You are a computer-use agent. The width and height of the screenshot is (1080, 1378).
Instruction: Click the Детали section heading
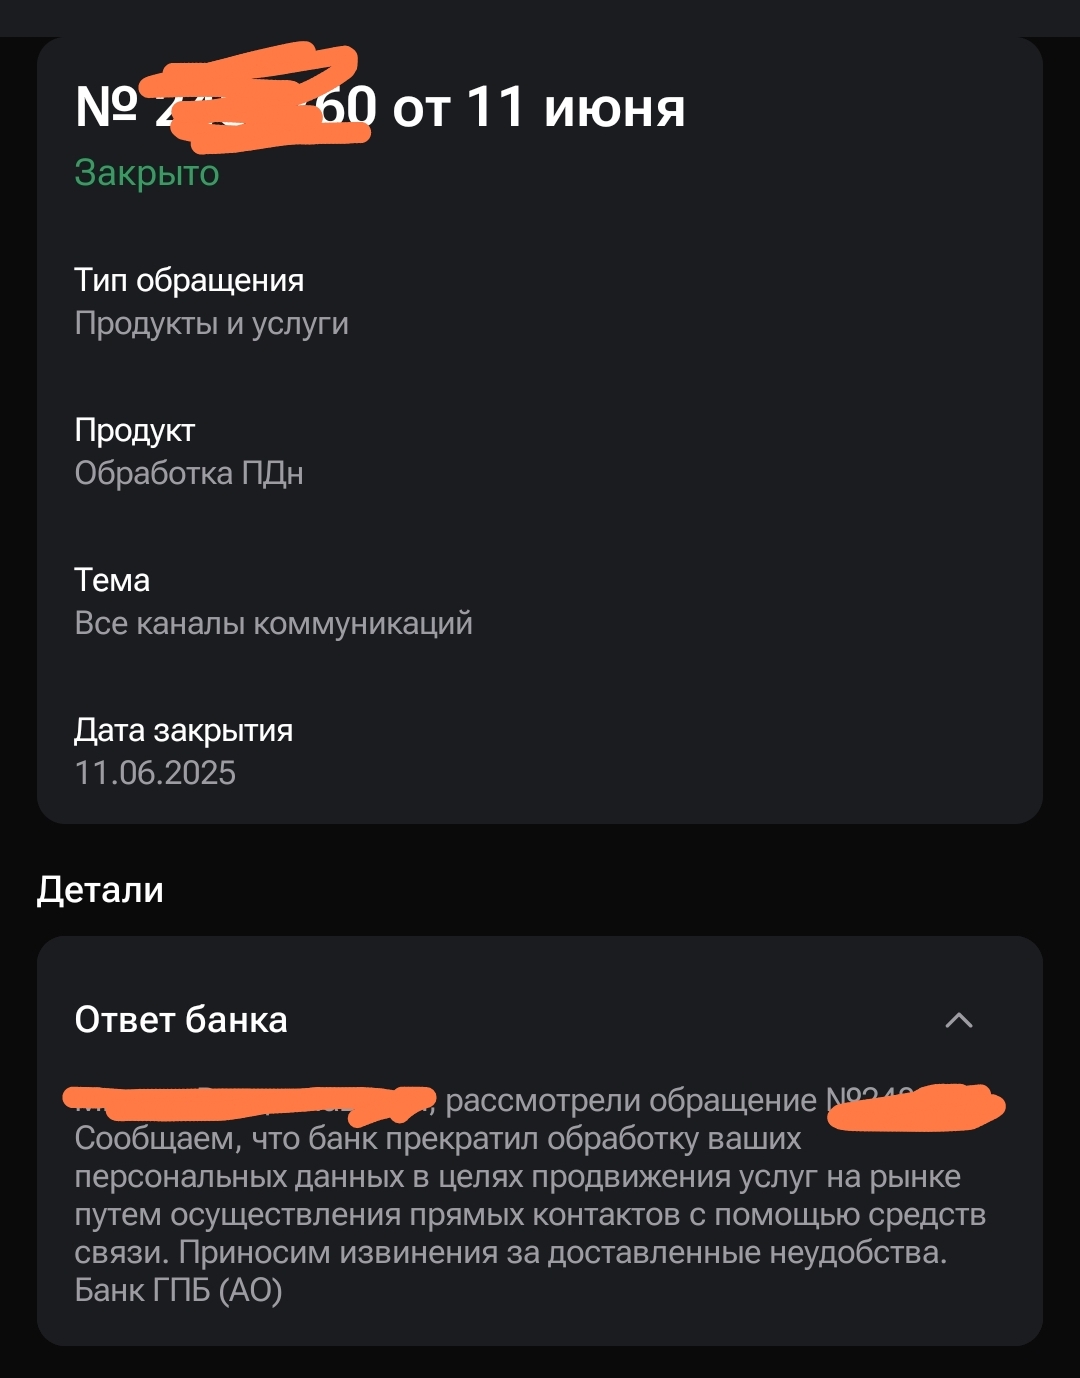(100, 889)
